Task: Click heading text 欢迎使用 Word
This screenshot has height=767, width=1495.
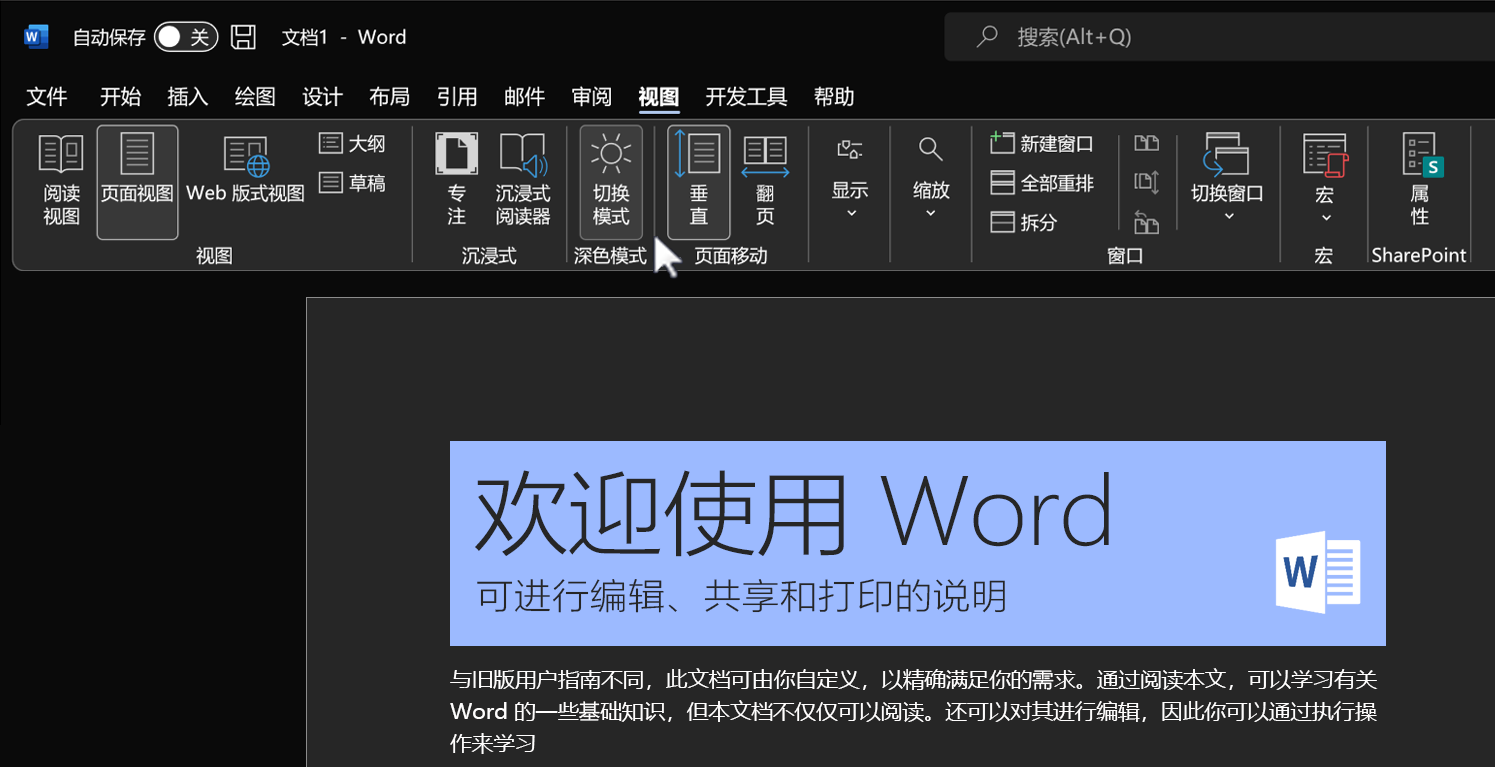Action: (793, 511)
